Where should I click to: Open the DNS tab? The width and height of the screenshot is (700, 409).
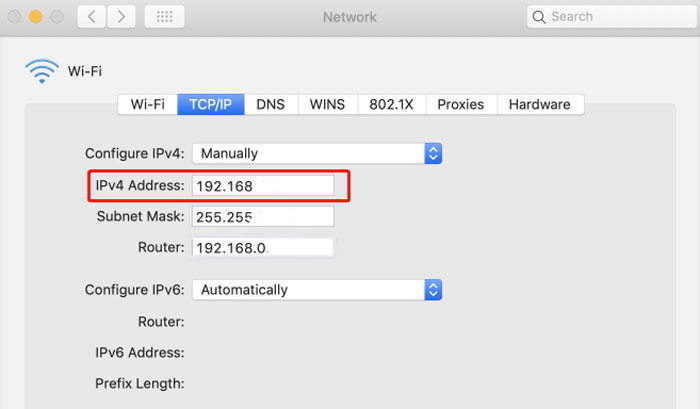pyautogui.click(x=270, y=104)
